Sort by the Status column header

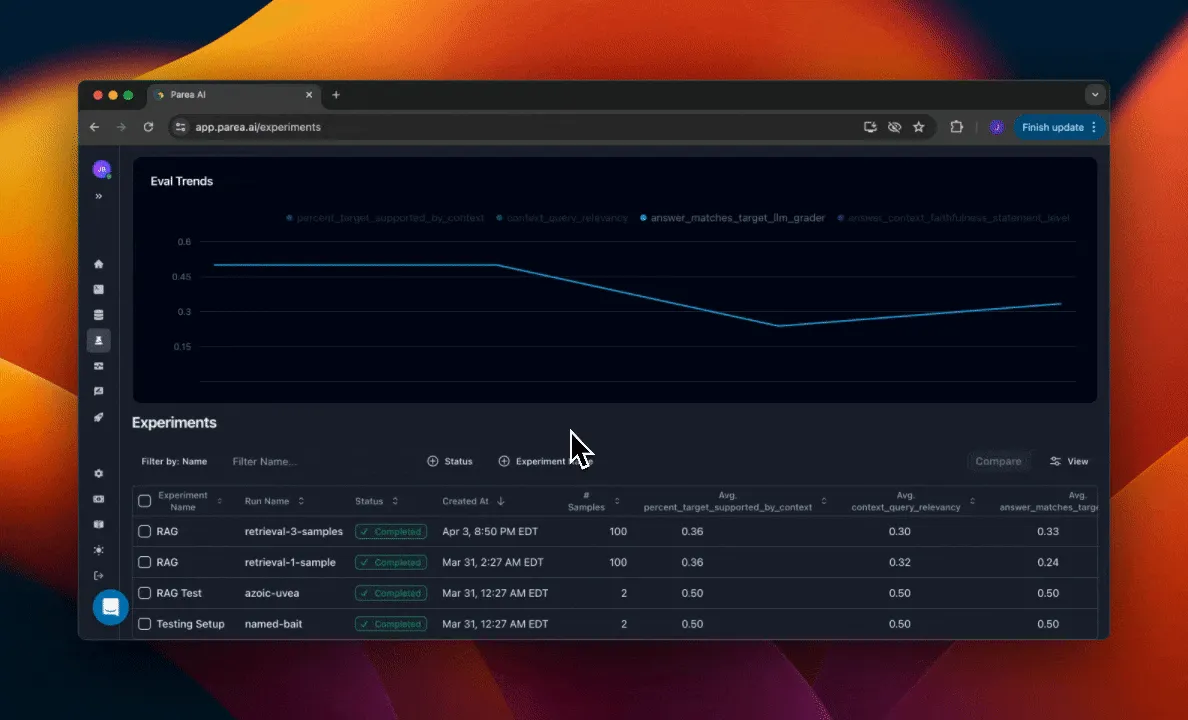[x=377, y=501]
